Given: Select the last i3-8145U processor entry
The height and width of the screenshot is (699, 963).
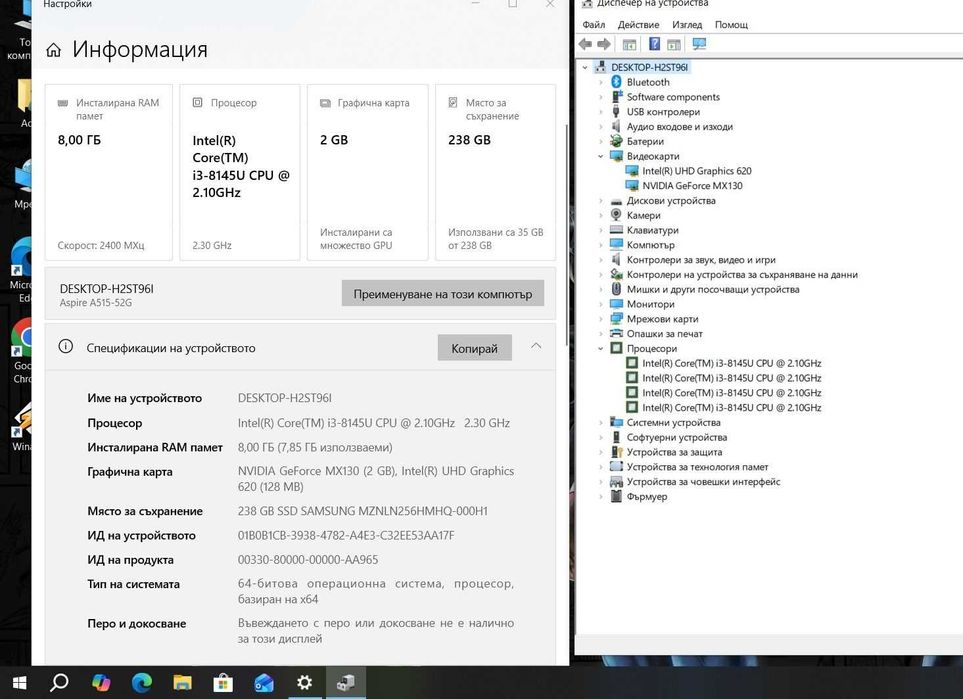Looking at the screenshot, I should [x=731, y=407].
